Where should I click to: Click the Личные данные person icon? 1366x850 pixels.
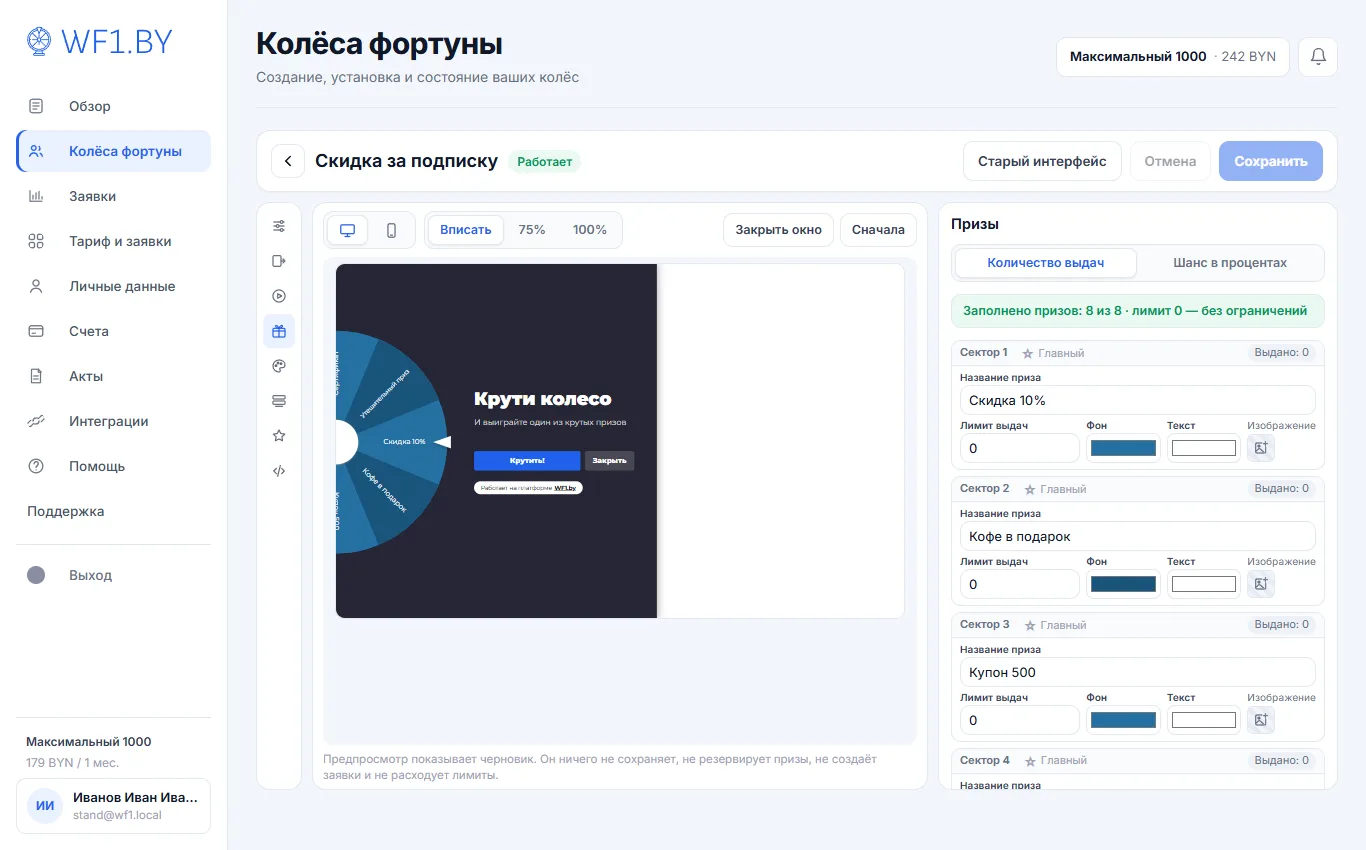[36, 286]
